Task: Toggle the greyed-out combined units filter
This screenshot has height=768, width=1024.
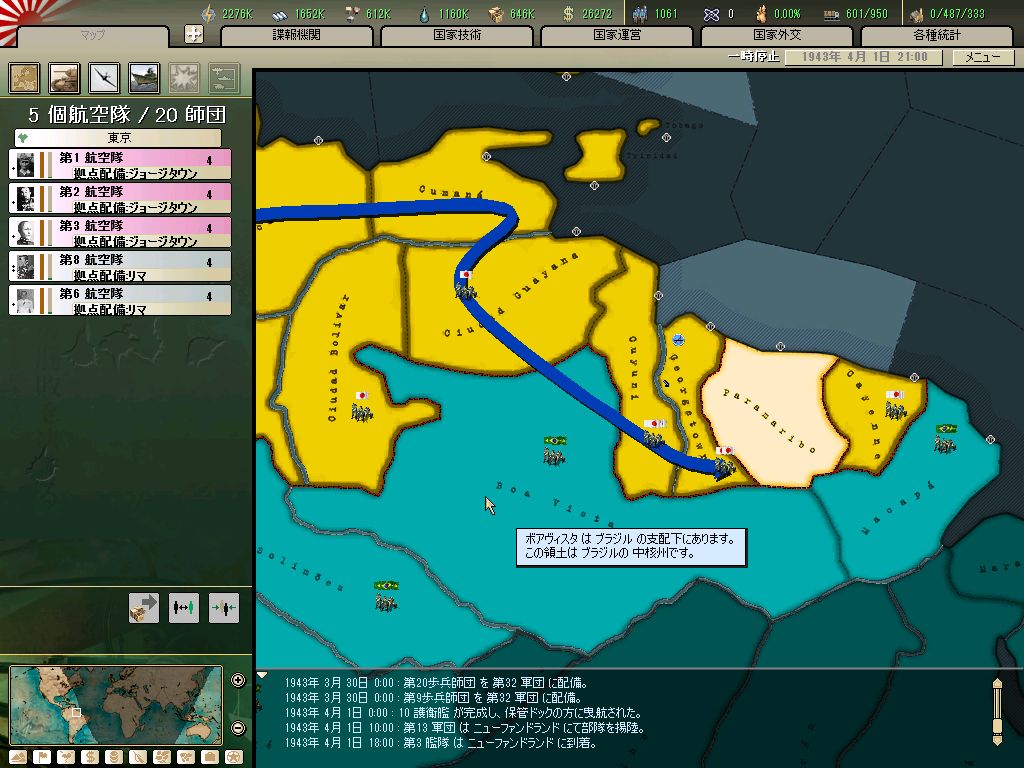Action: tap(224, 78)
